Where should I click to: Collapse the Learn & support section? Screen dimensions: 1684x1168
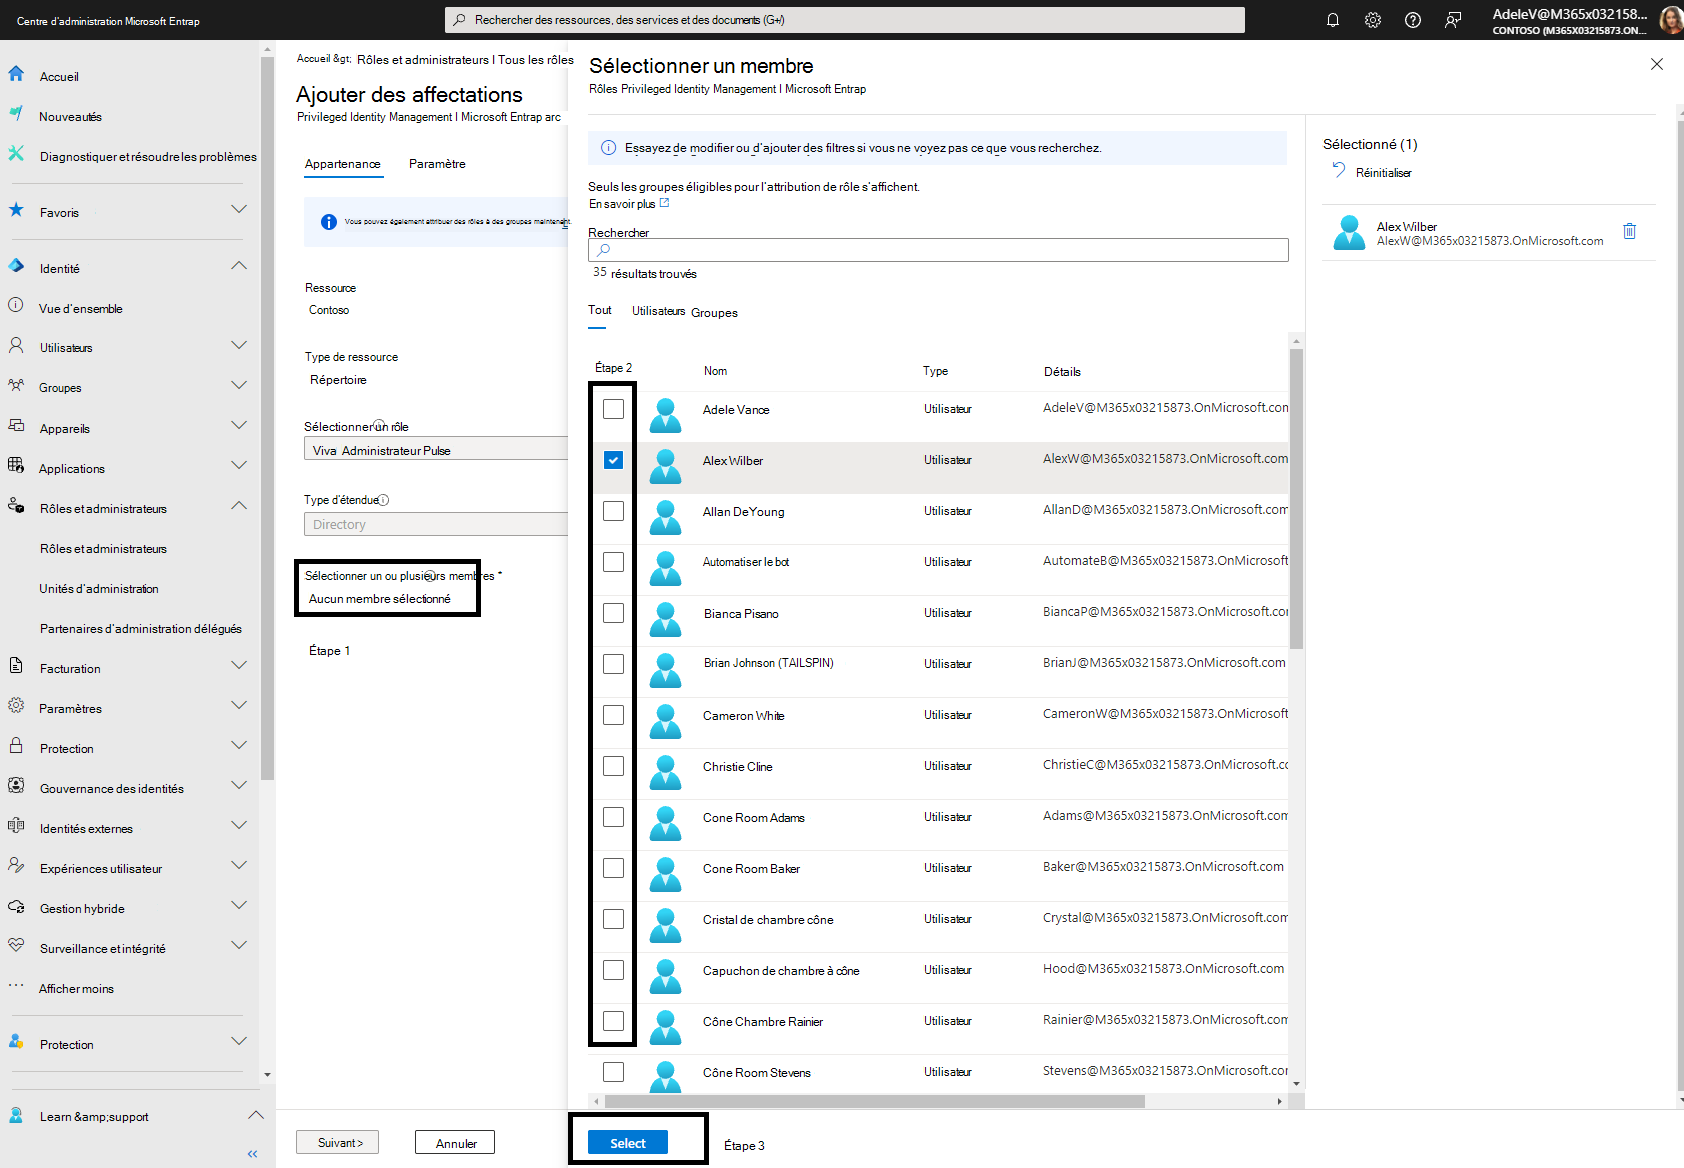pos(256,1114)
